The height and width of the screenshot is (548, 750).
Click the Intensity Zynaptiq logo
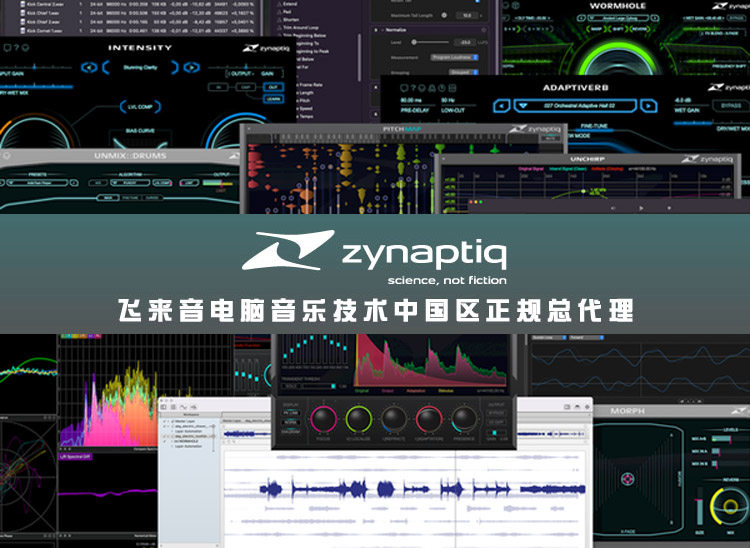tap(266, 48)
